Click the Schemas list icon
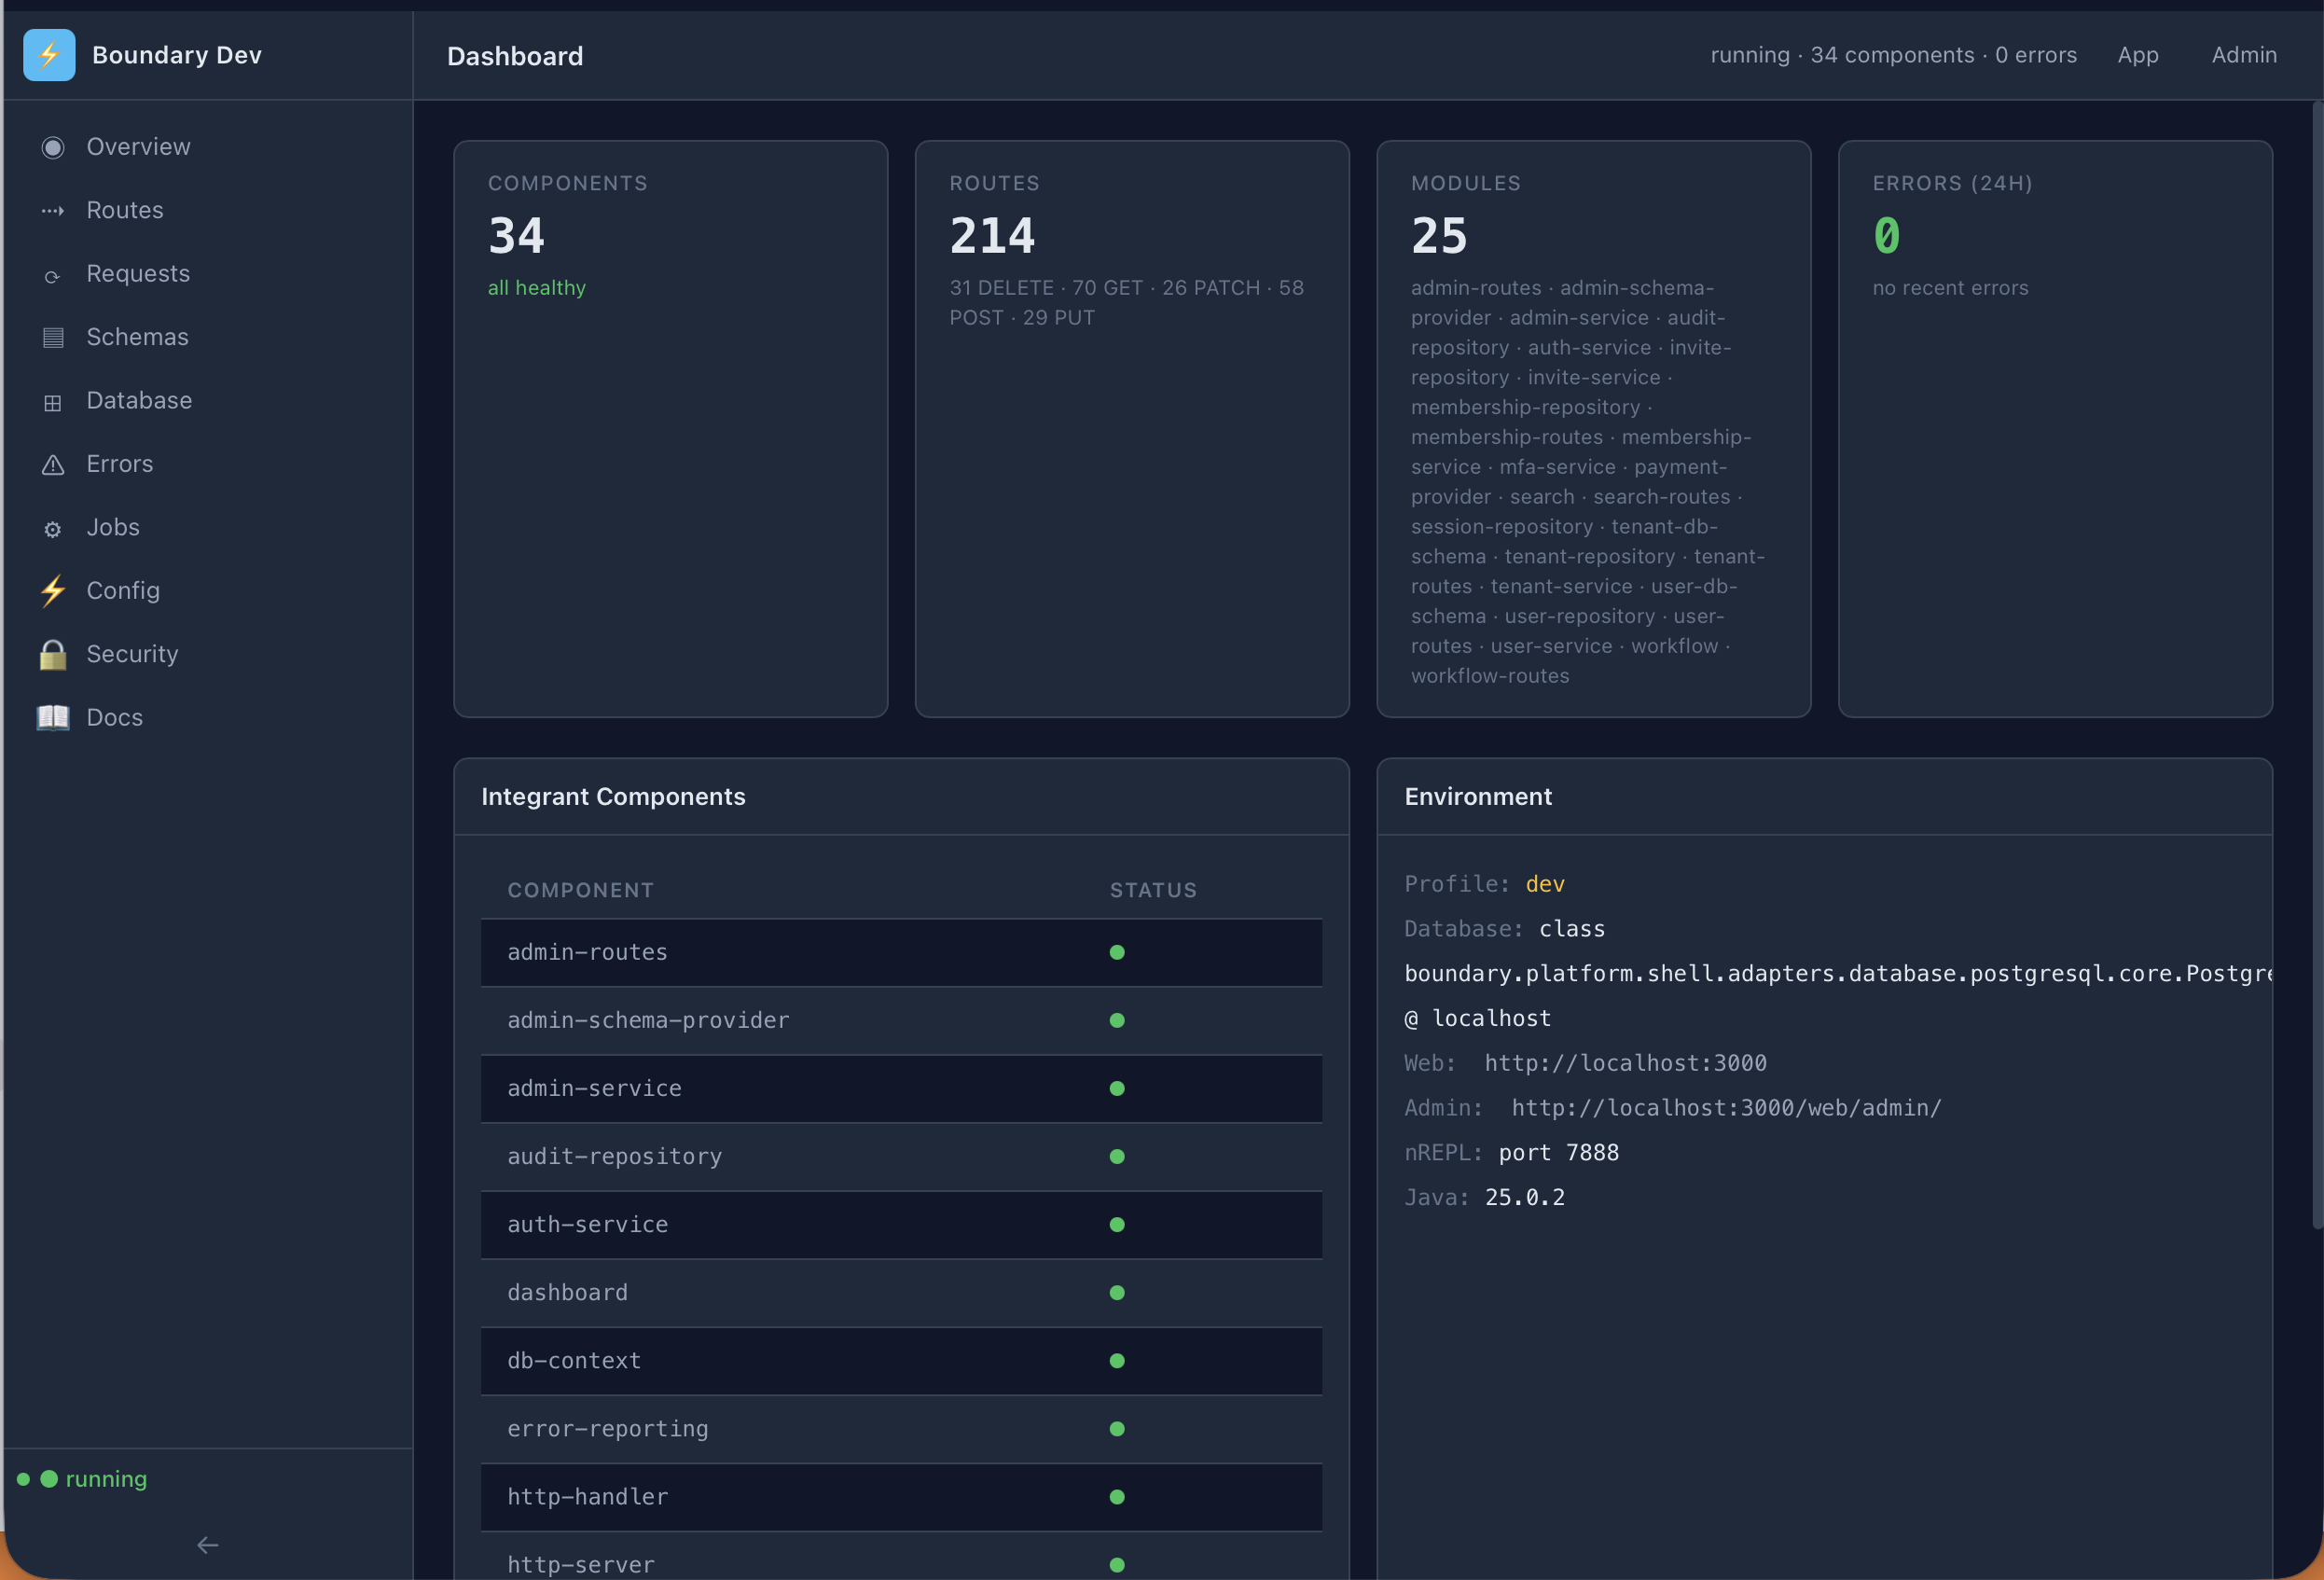Image resolution: width=2324 pixels, height=1580 pixels. click(x=53, y=338)
